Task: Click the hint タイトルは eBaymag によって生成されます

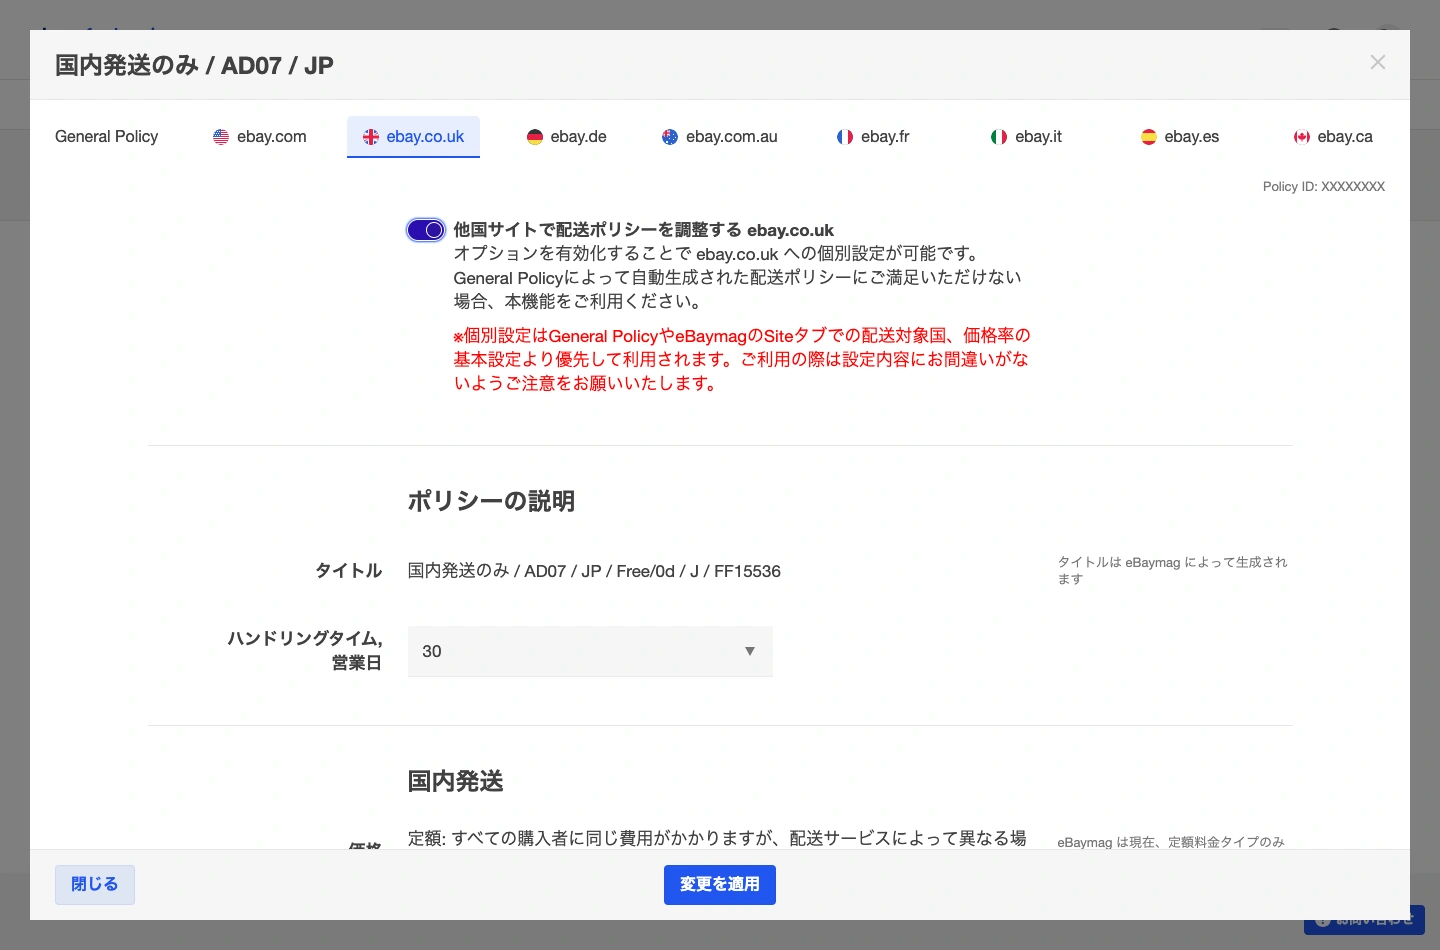Action: click(x=1173, y=570)
